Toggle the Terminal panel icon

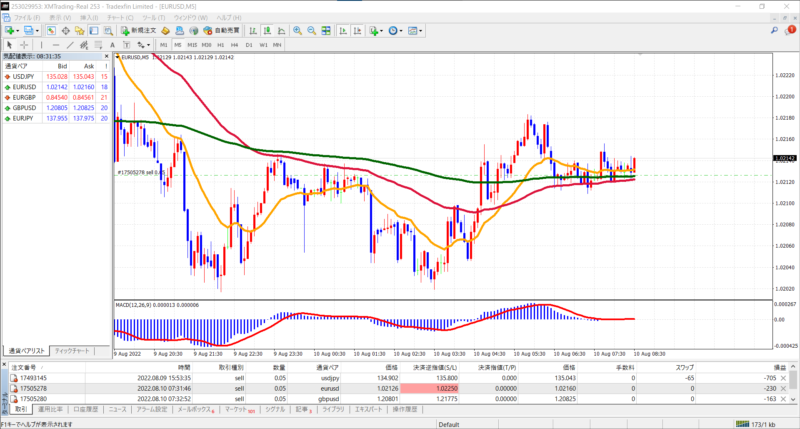94,31
